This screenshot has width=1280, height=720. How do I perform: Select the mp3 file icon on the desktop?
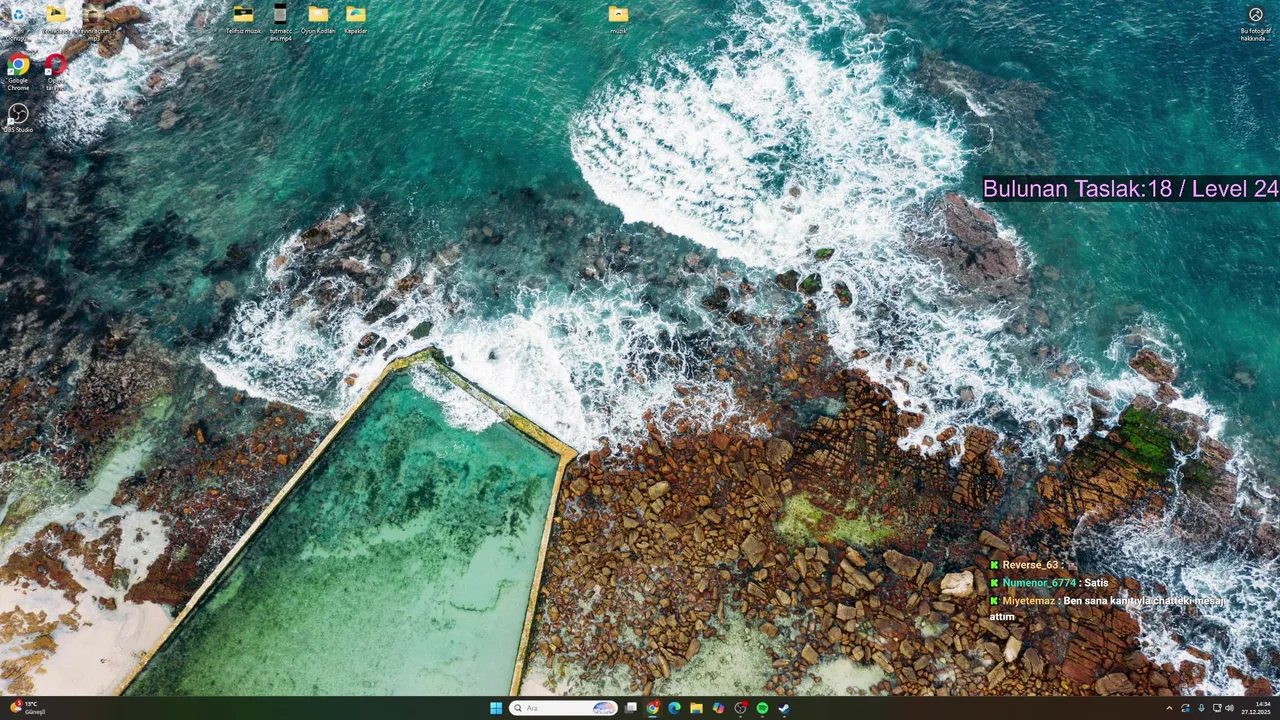[x=93, y=20]
